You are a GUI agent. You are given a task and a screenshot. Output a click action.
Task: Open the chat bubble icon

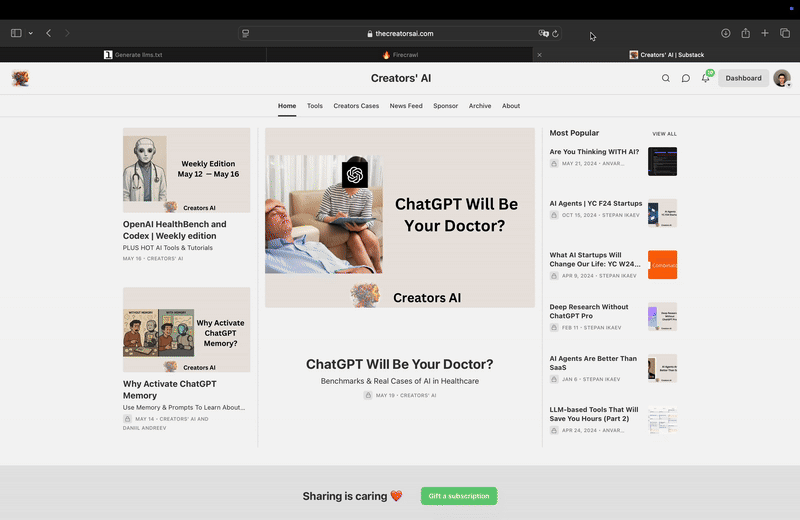[686, 78]
